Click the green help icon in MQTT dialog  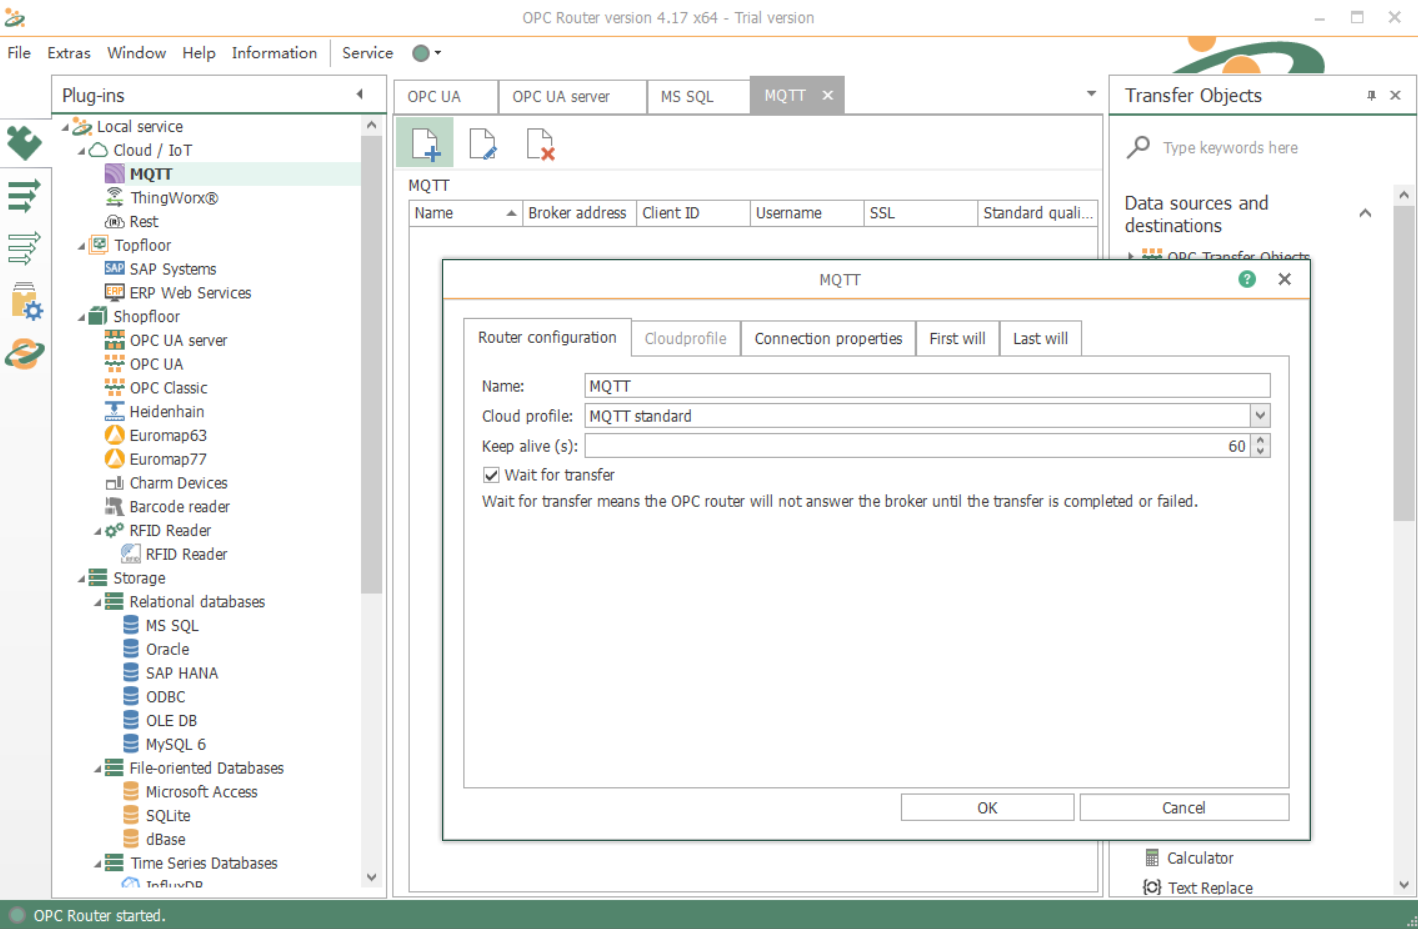[x=1246, y=279]
